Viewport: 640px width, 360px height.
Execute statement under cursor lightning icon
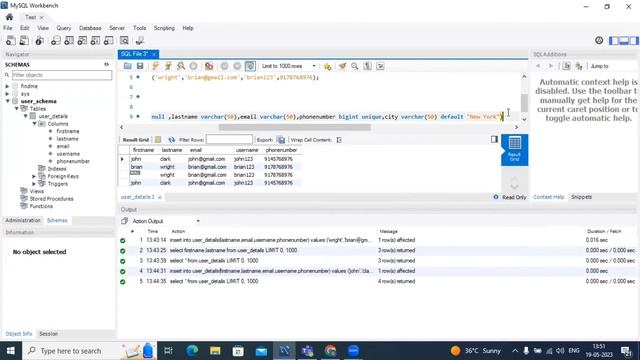tap(168, 66)
